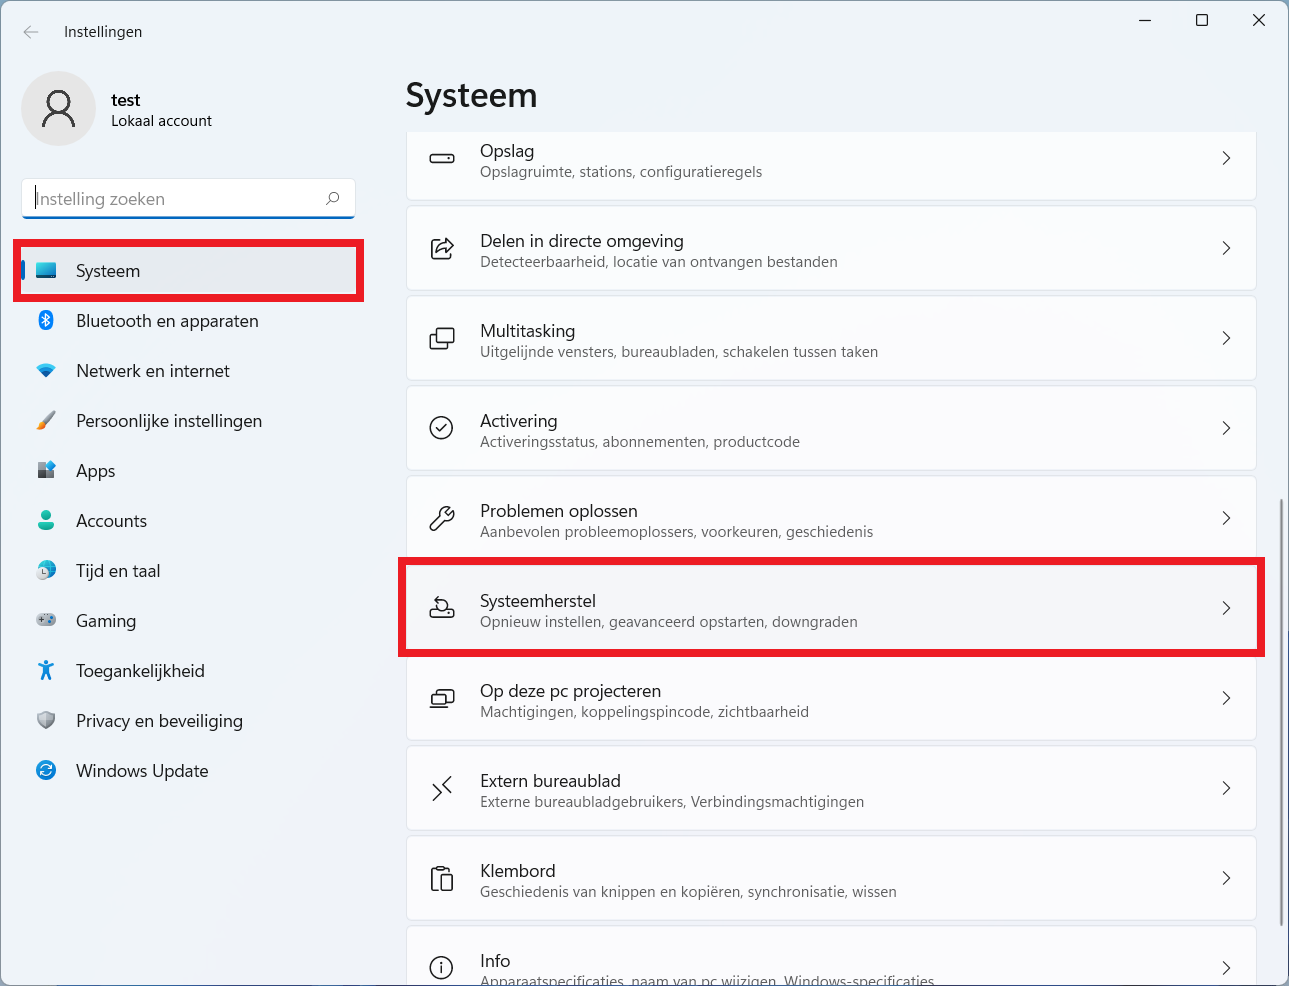Viewport: 1289px width, 986px height.
Task: Open Extern bureaublad entry
Action: click(x=831, y=788)
